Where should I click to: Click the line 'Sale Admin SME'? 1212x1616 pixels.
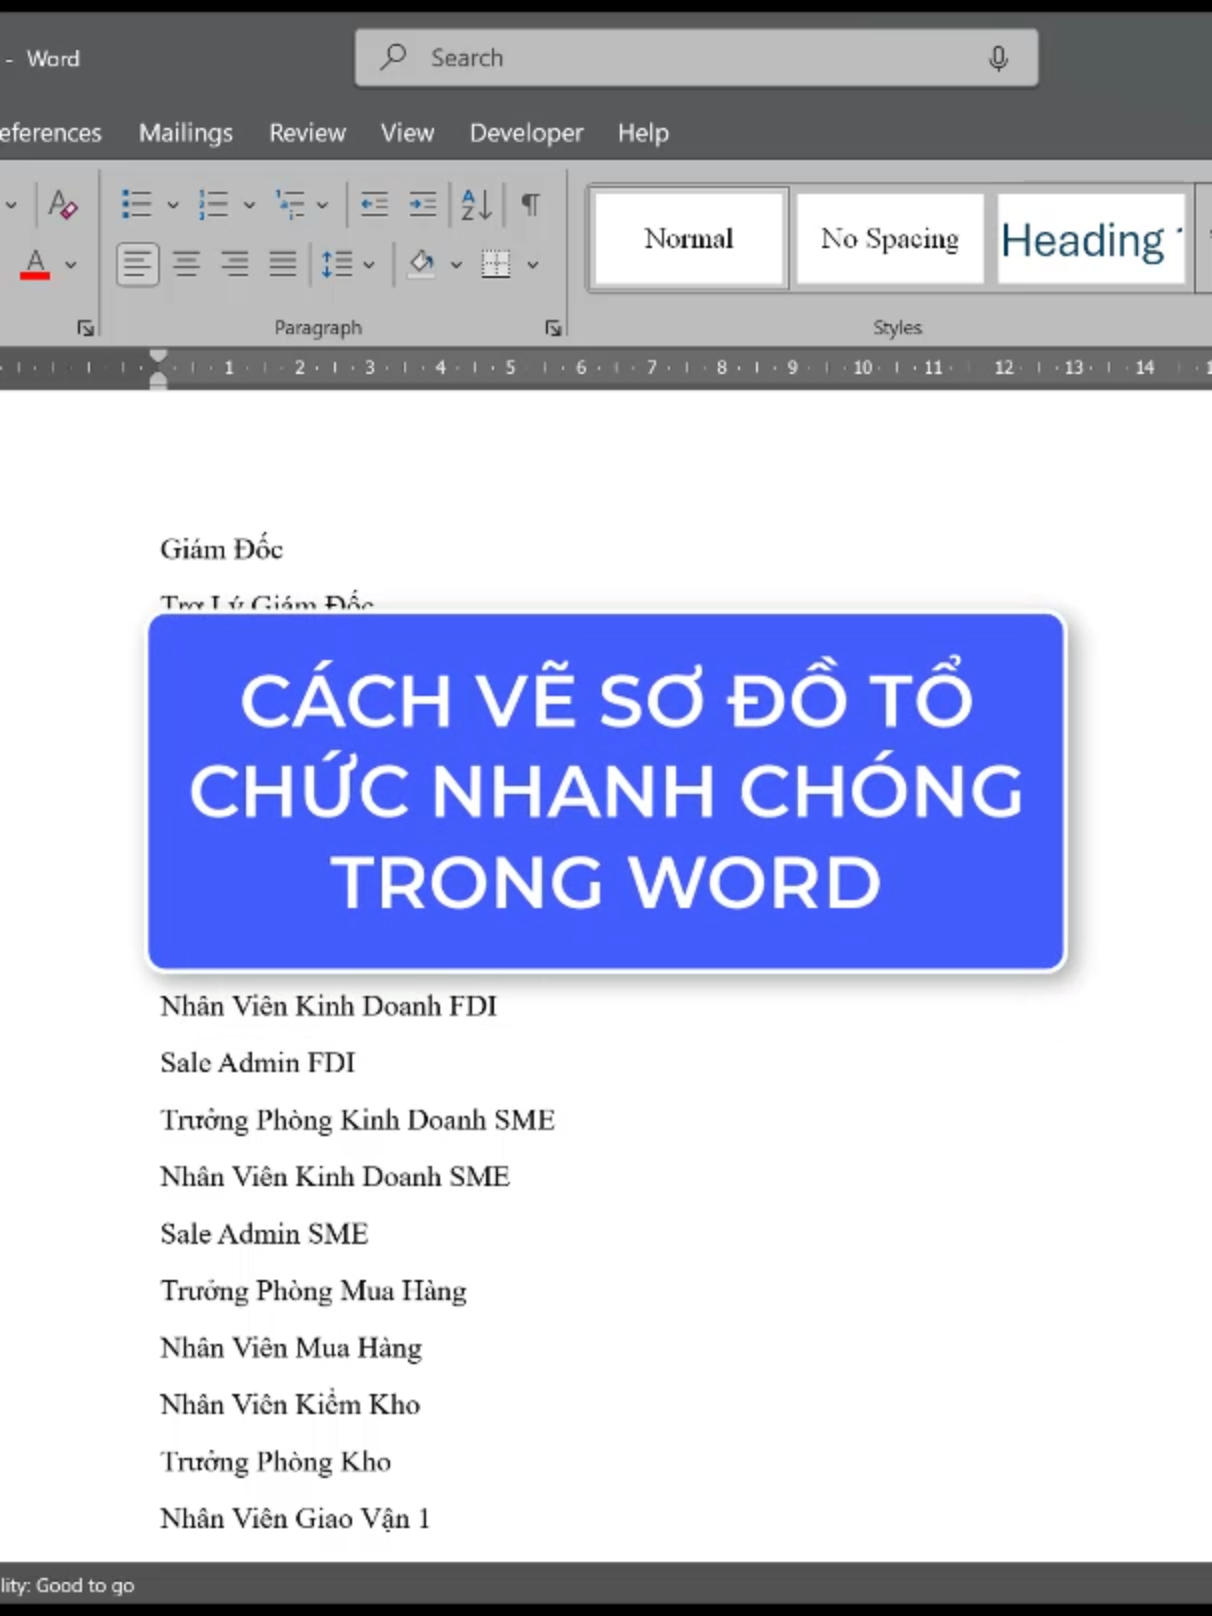click(x=264, y=1234)
